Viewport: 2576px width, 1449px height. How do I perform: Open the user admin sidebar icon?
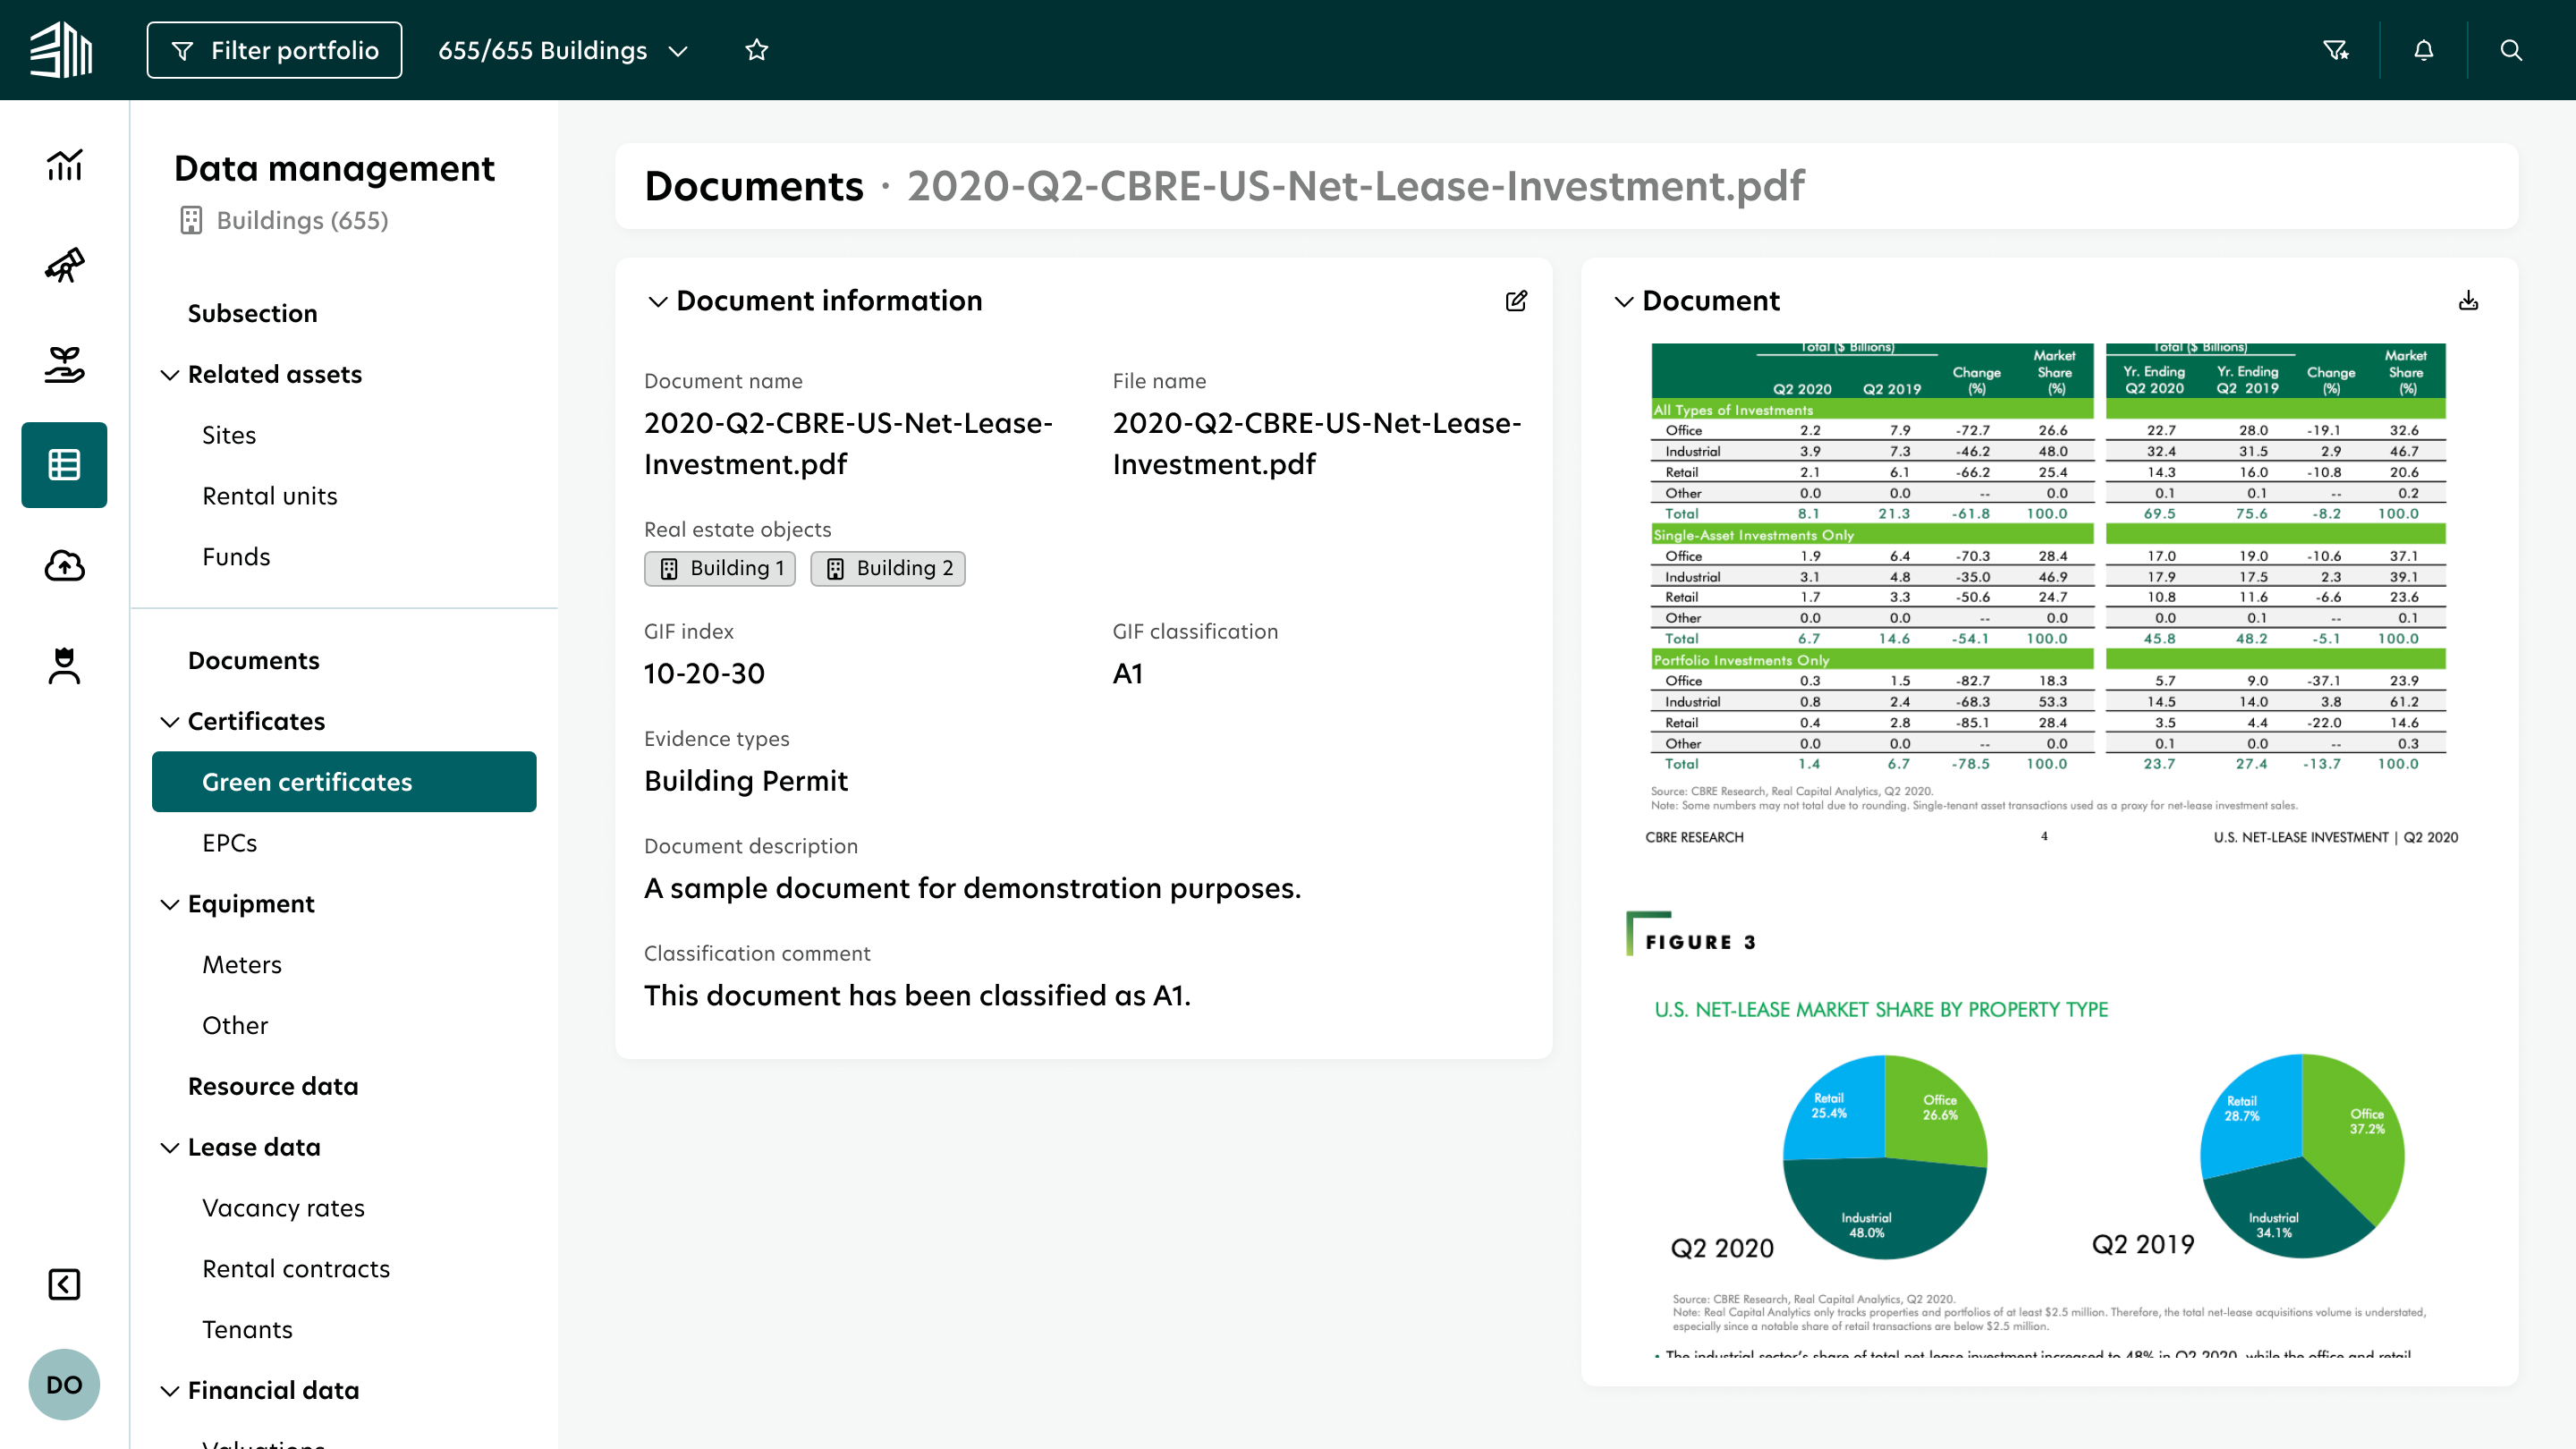[64, 665]
